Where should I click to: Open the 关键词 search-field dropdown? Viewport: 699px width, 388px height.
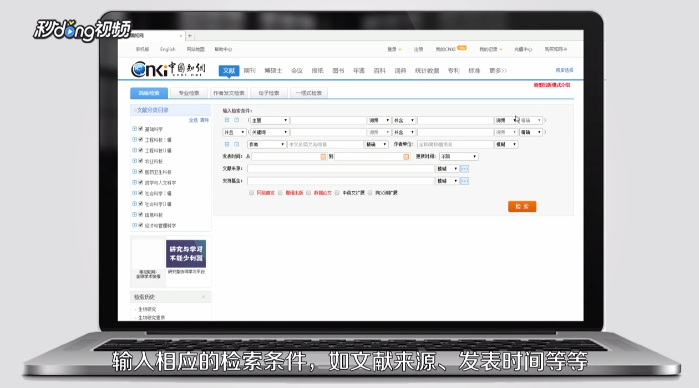pyautogui.click(x=269, y=132)
